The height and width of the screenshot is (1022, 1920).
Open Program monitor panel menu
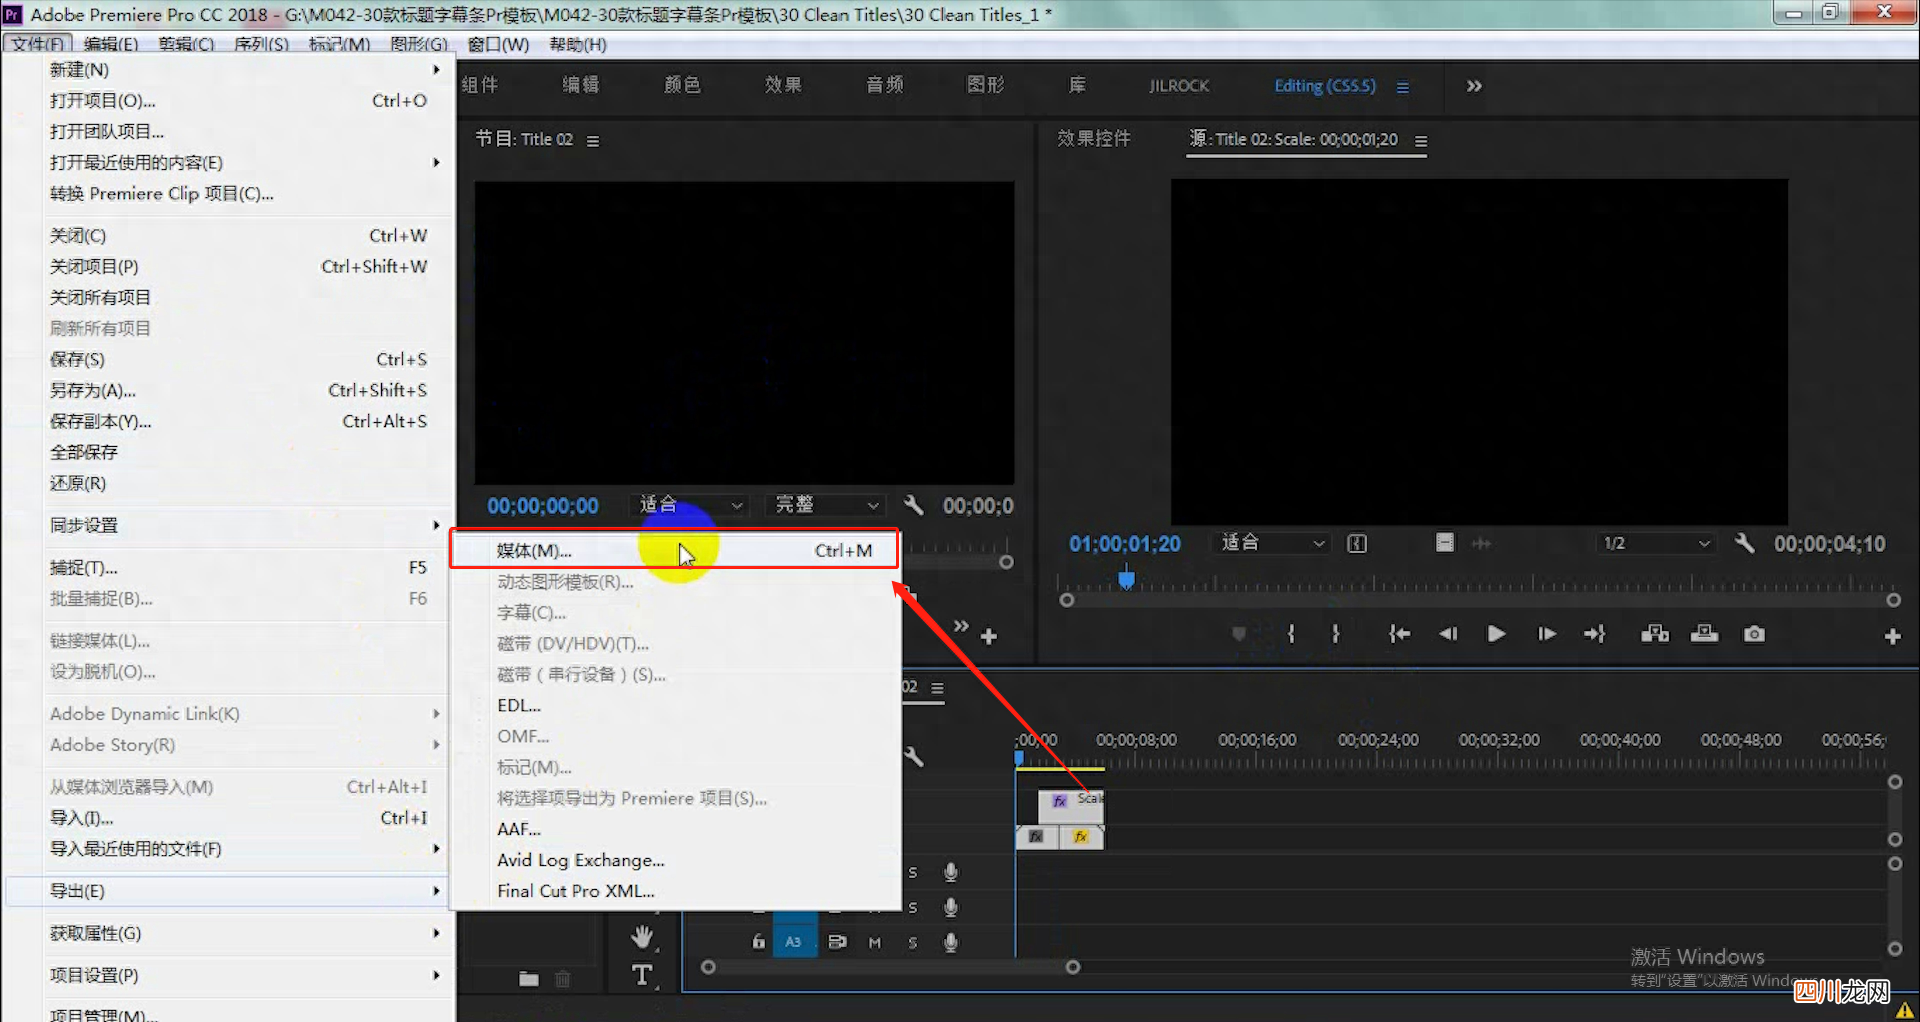tap(593, 141)
